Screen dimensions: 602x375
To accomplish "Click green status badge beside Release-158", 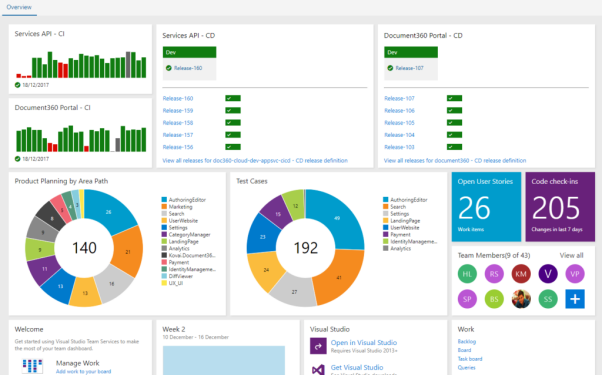I will tap(233, 123).
